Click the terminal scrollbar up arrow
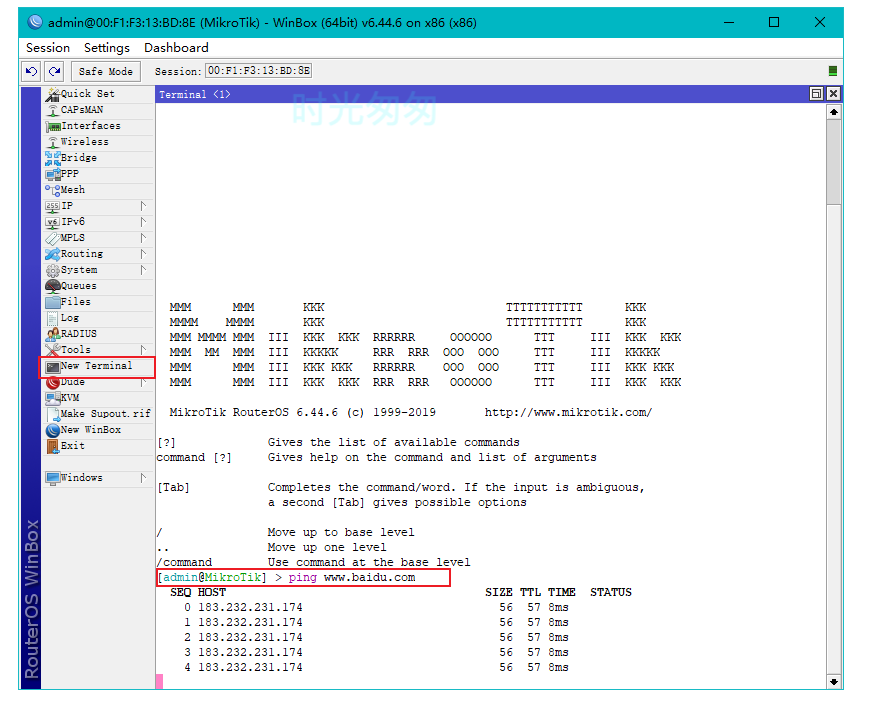The width and height of the screenshot is (872, 714). [833, 112]
